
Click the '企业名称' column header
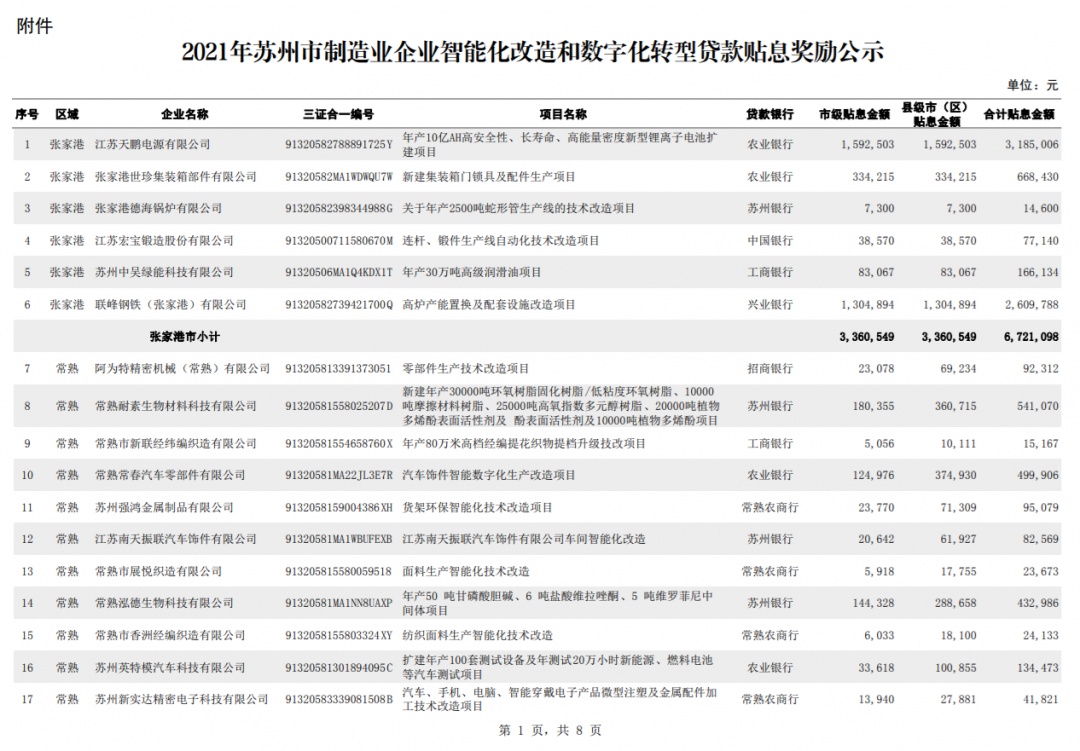pos(184,114)
